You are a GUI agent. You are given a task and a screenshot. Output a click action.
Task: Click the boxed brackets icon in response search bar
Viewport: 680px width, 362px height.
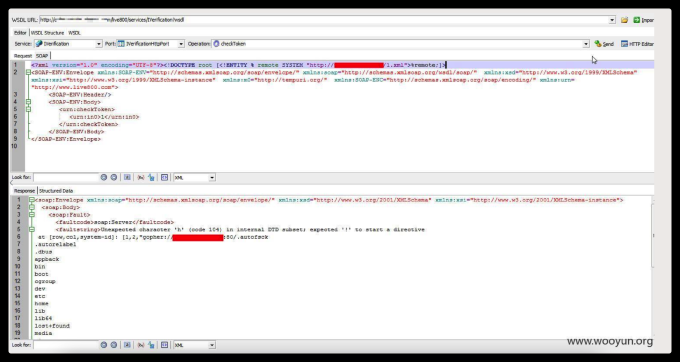point(164,345)
